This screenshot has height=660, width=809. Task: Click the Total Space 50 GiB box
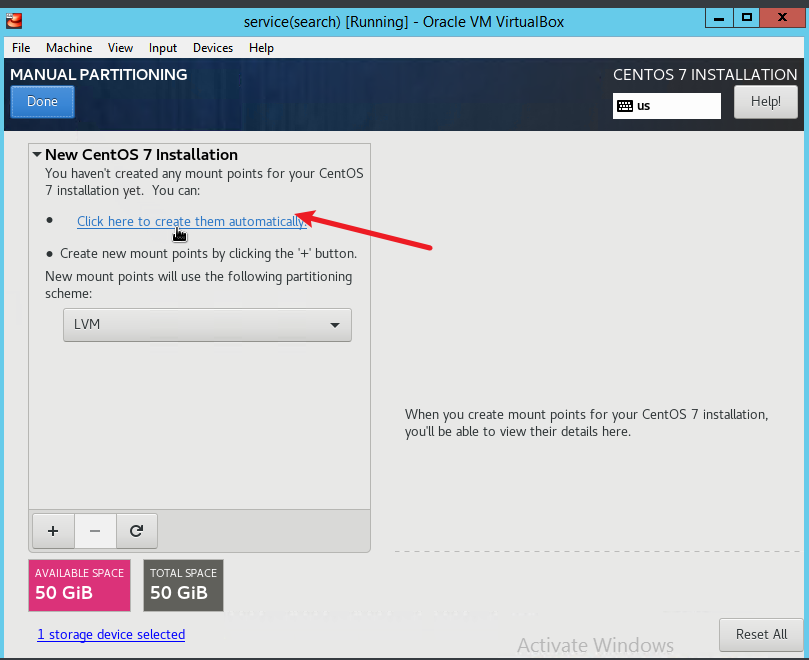click(x=183, y=585)
